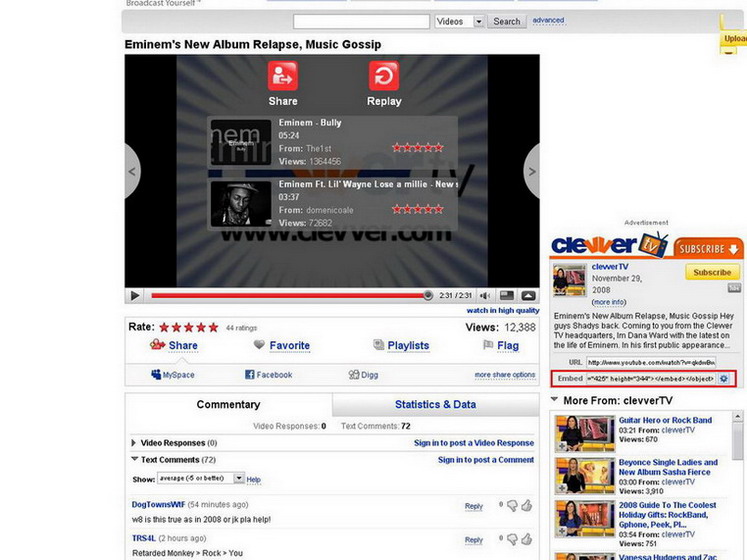Click the player pop-up menu arrow icon
The image size is (747, 560).
528,296
